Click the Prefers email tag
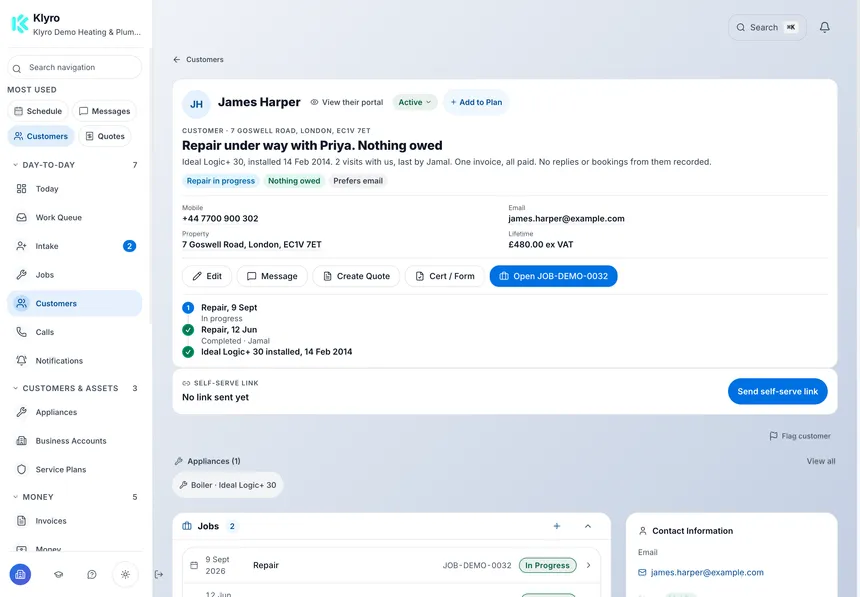The image size is (860, 597). click(x=358, y=181)
